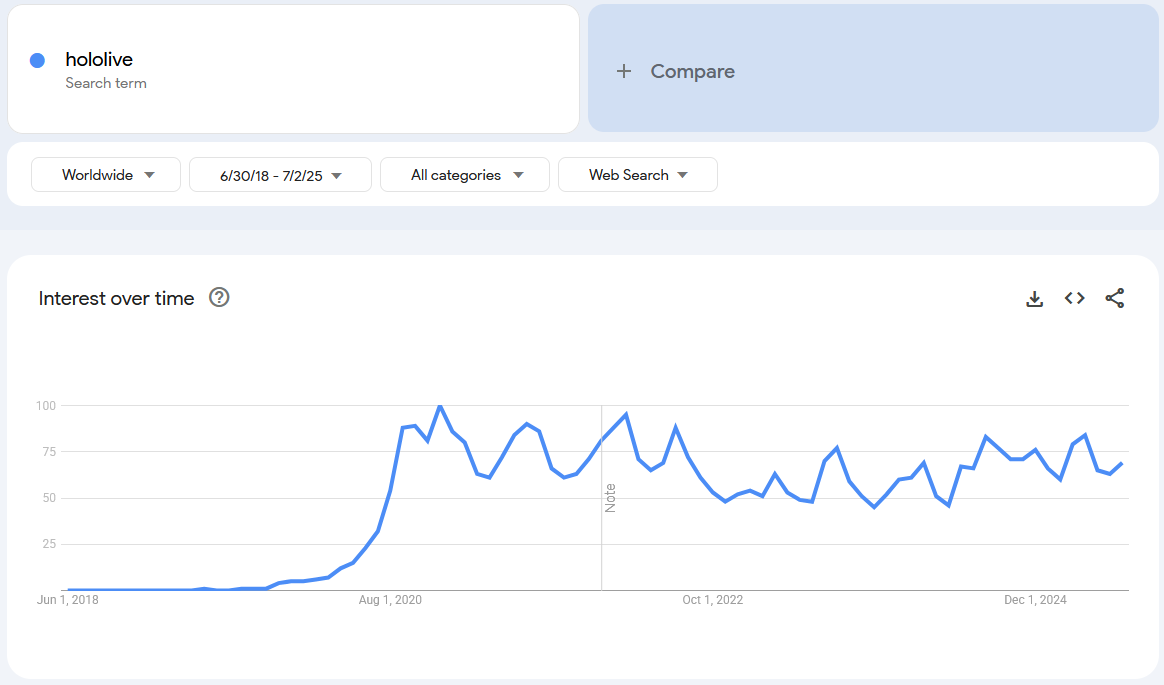Click the Search term label
The height and width of the screenshot is (685, 1164).
click(x=106, y=83)
